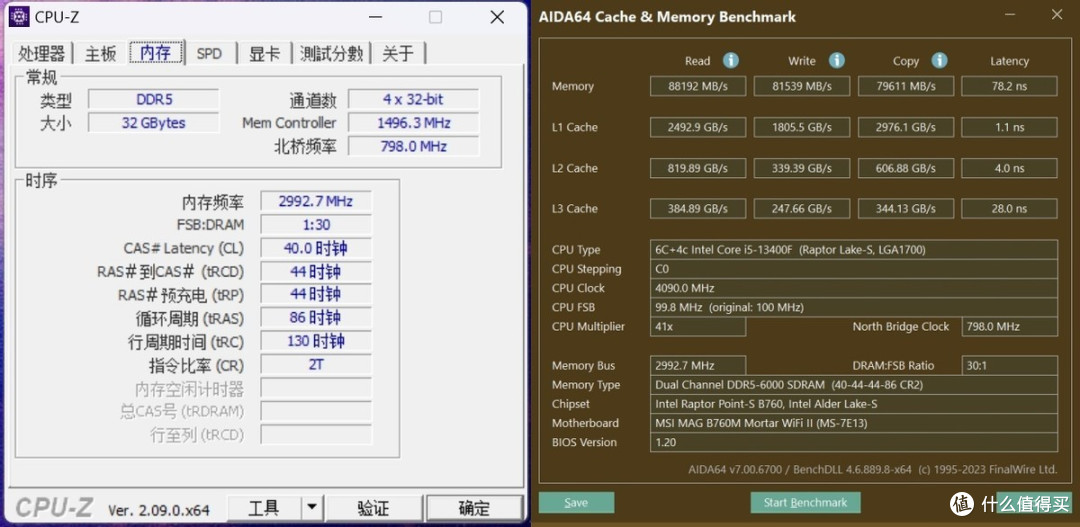This screenshot has width=1080, height=527.
Task: Click CPU Clock 4090.0 MHz field
Action: click(853, 288)
